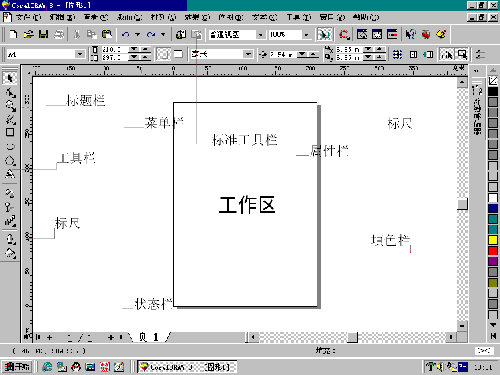The width and height of the screenshot is (500, 375).
Task: Select the Zoom magnifier tool
Action: coord(10,105)
